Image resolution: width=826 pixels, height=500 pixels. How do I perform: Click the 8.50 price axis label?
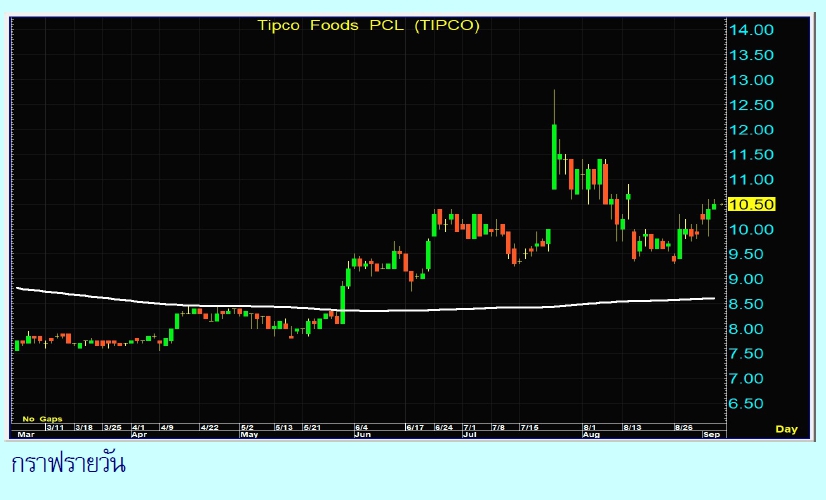pyautogui.click(x=746, y=304)
